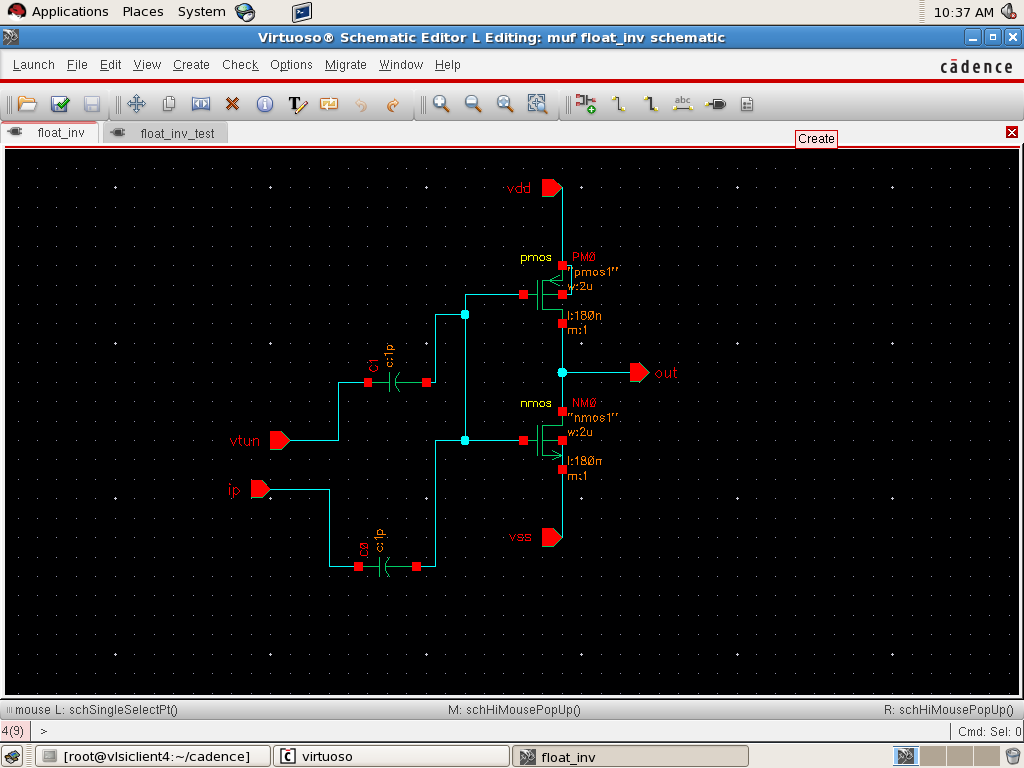
Task: Open the Check menu
Action: click(x=240, y=65)
